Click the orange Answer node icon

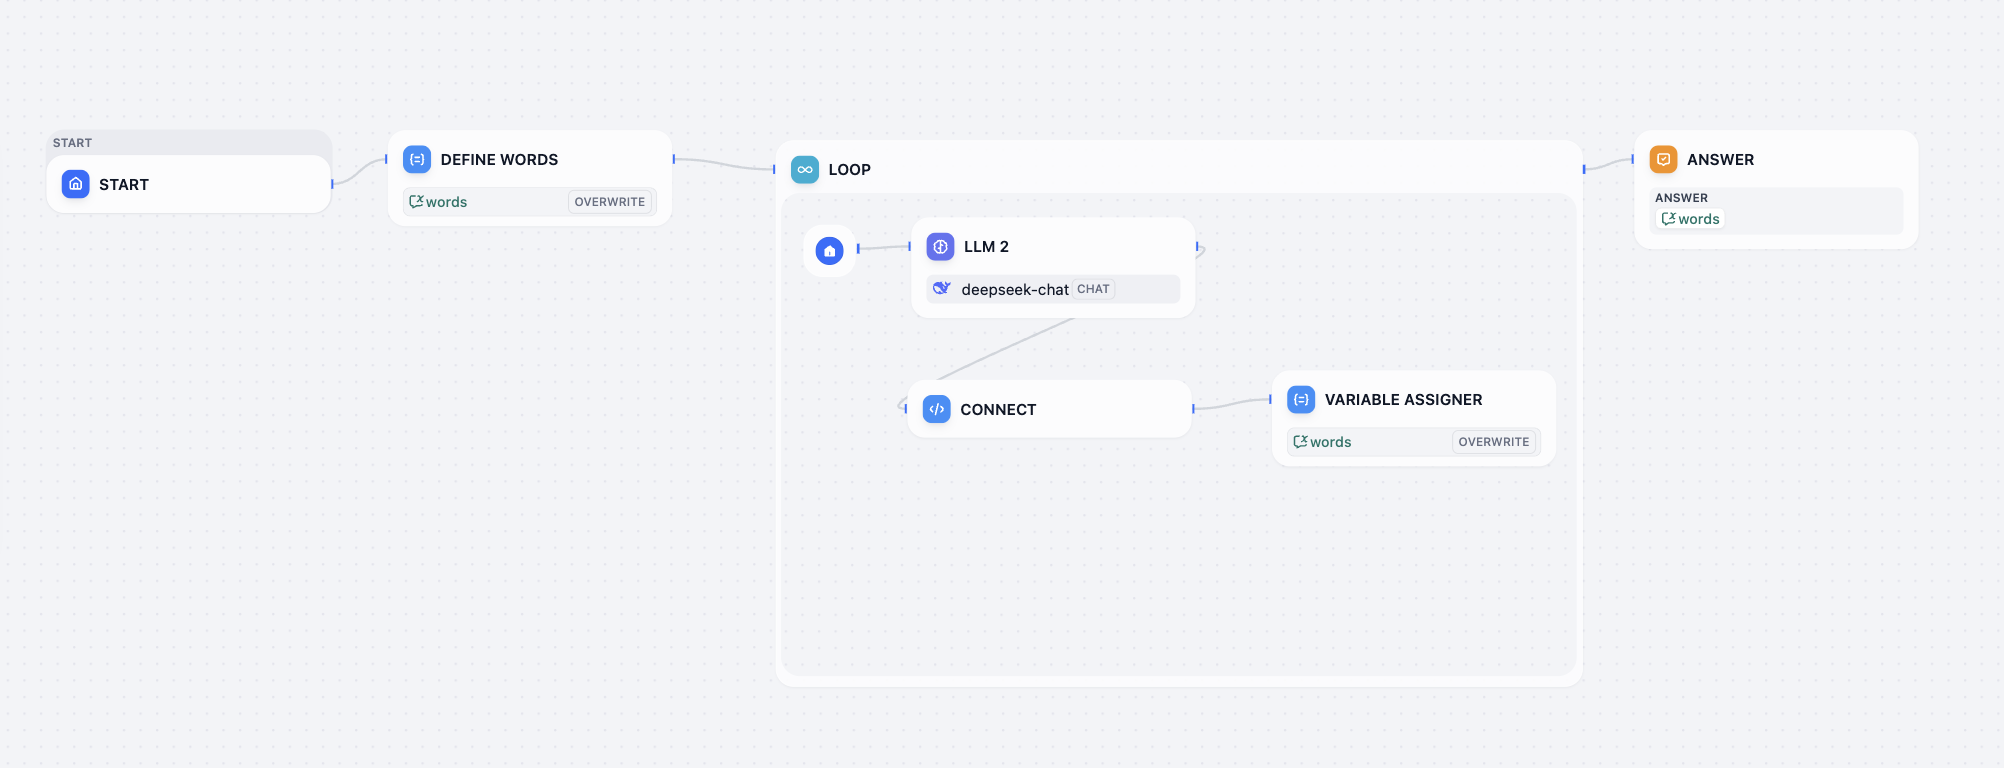point(1663,160)
